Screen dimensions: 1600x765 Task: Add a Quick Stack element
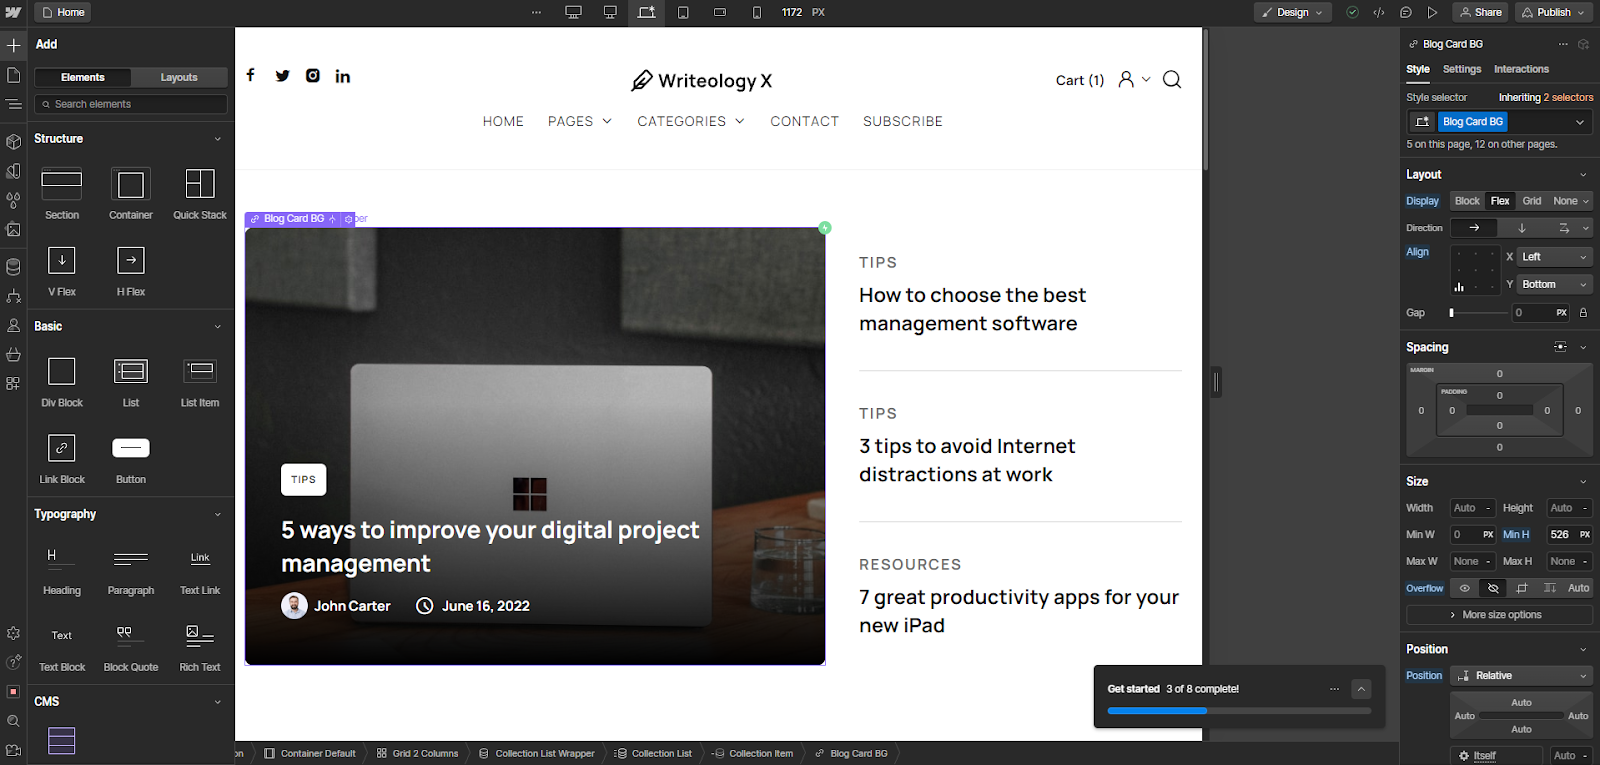coord(200,193)
